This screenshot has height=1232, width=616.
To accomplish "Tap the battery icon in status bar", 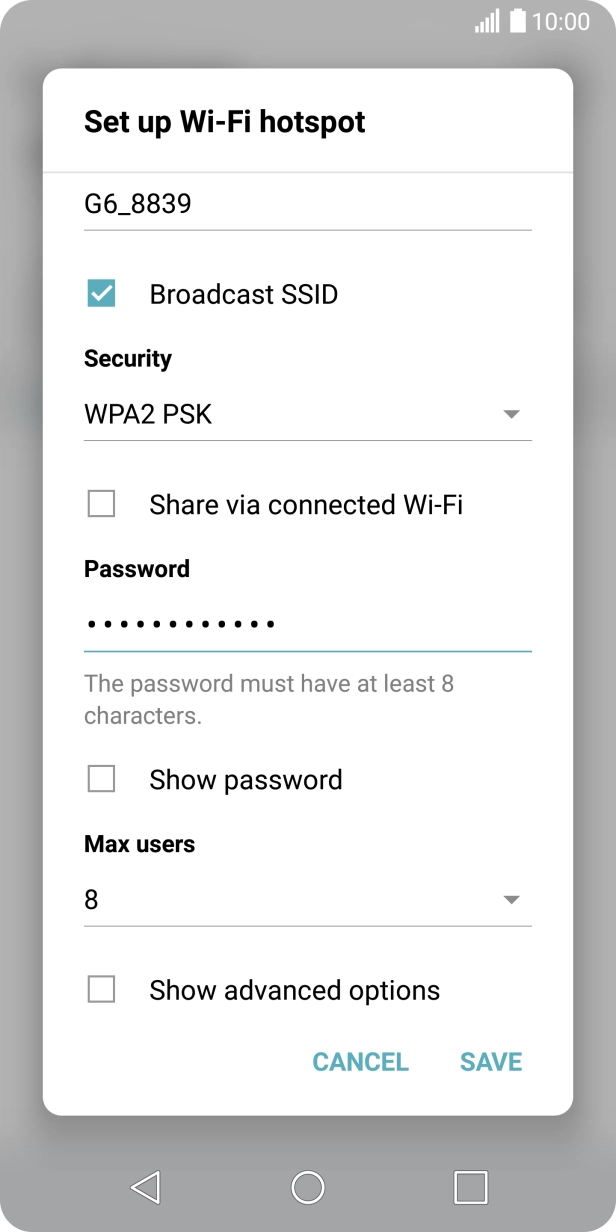I will coord(517,21).
